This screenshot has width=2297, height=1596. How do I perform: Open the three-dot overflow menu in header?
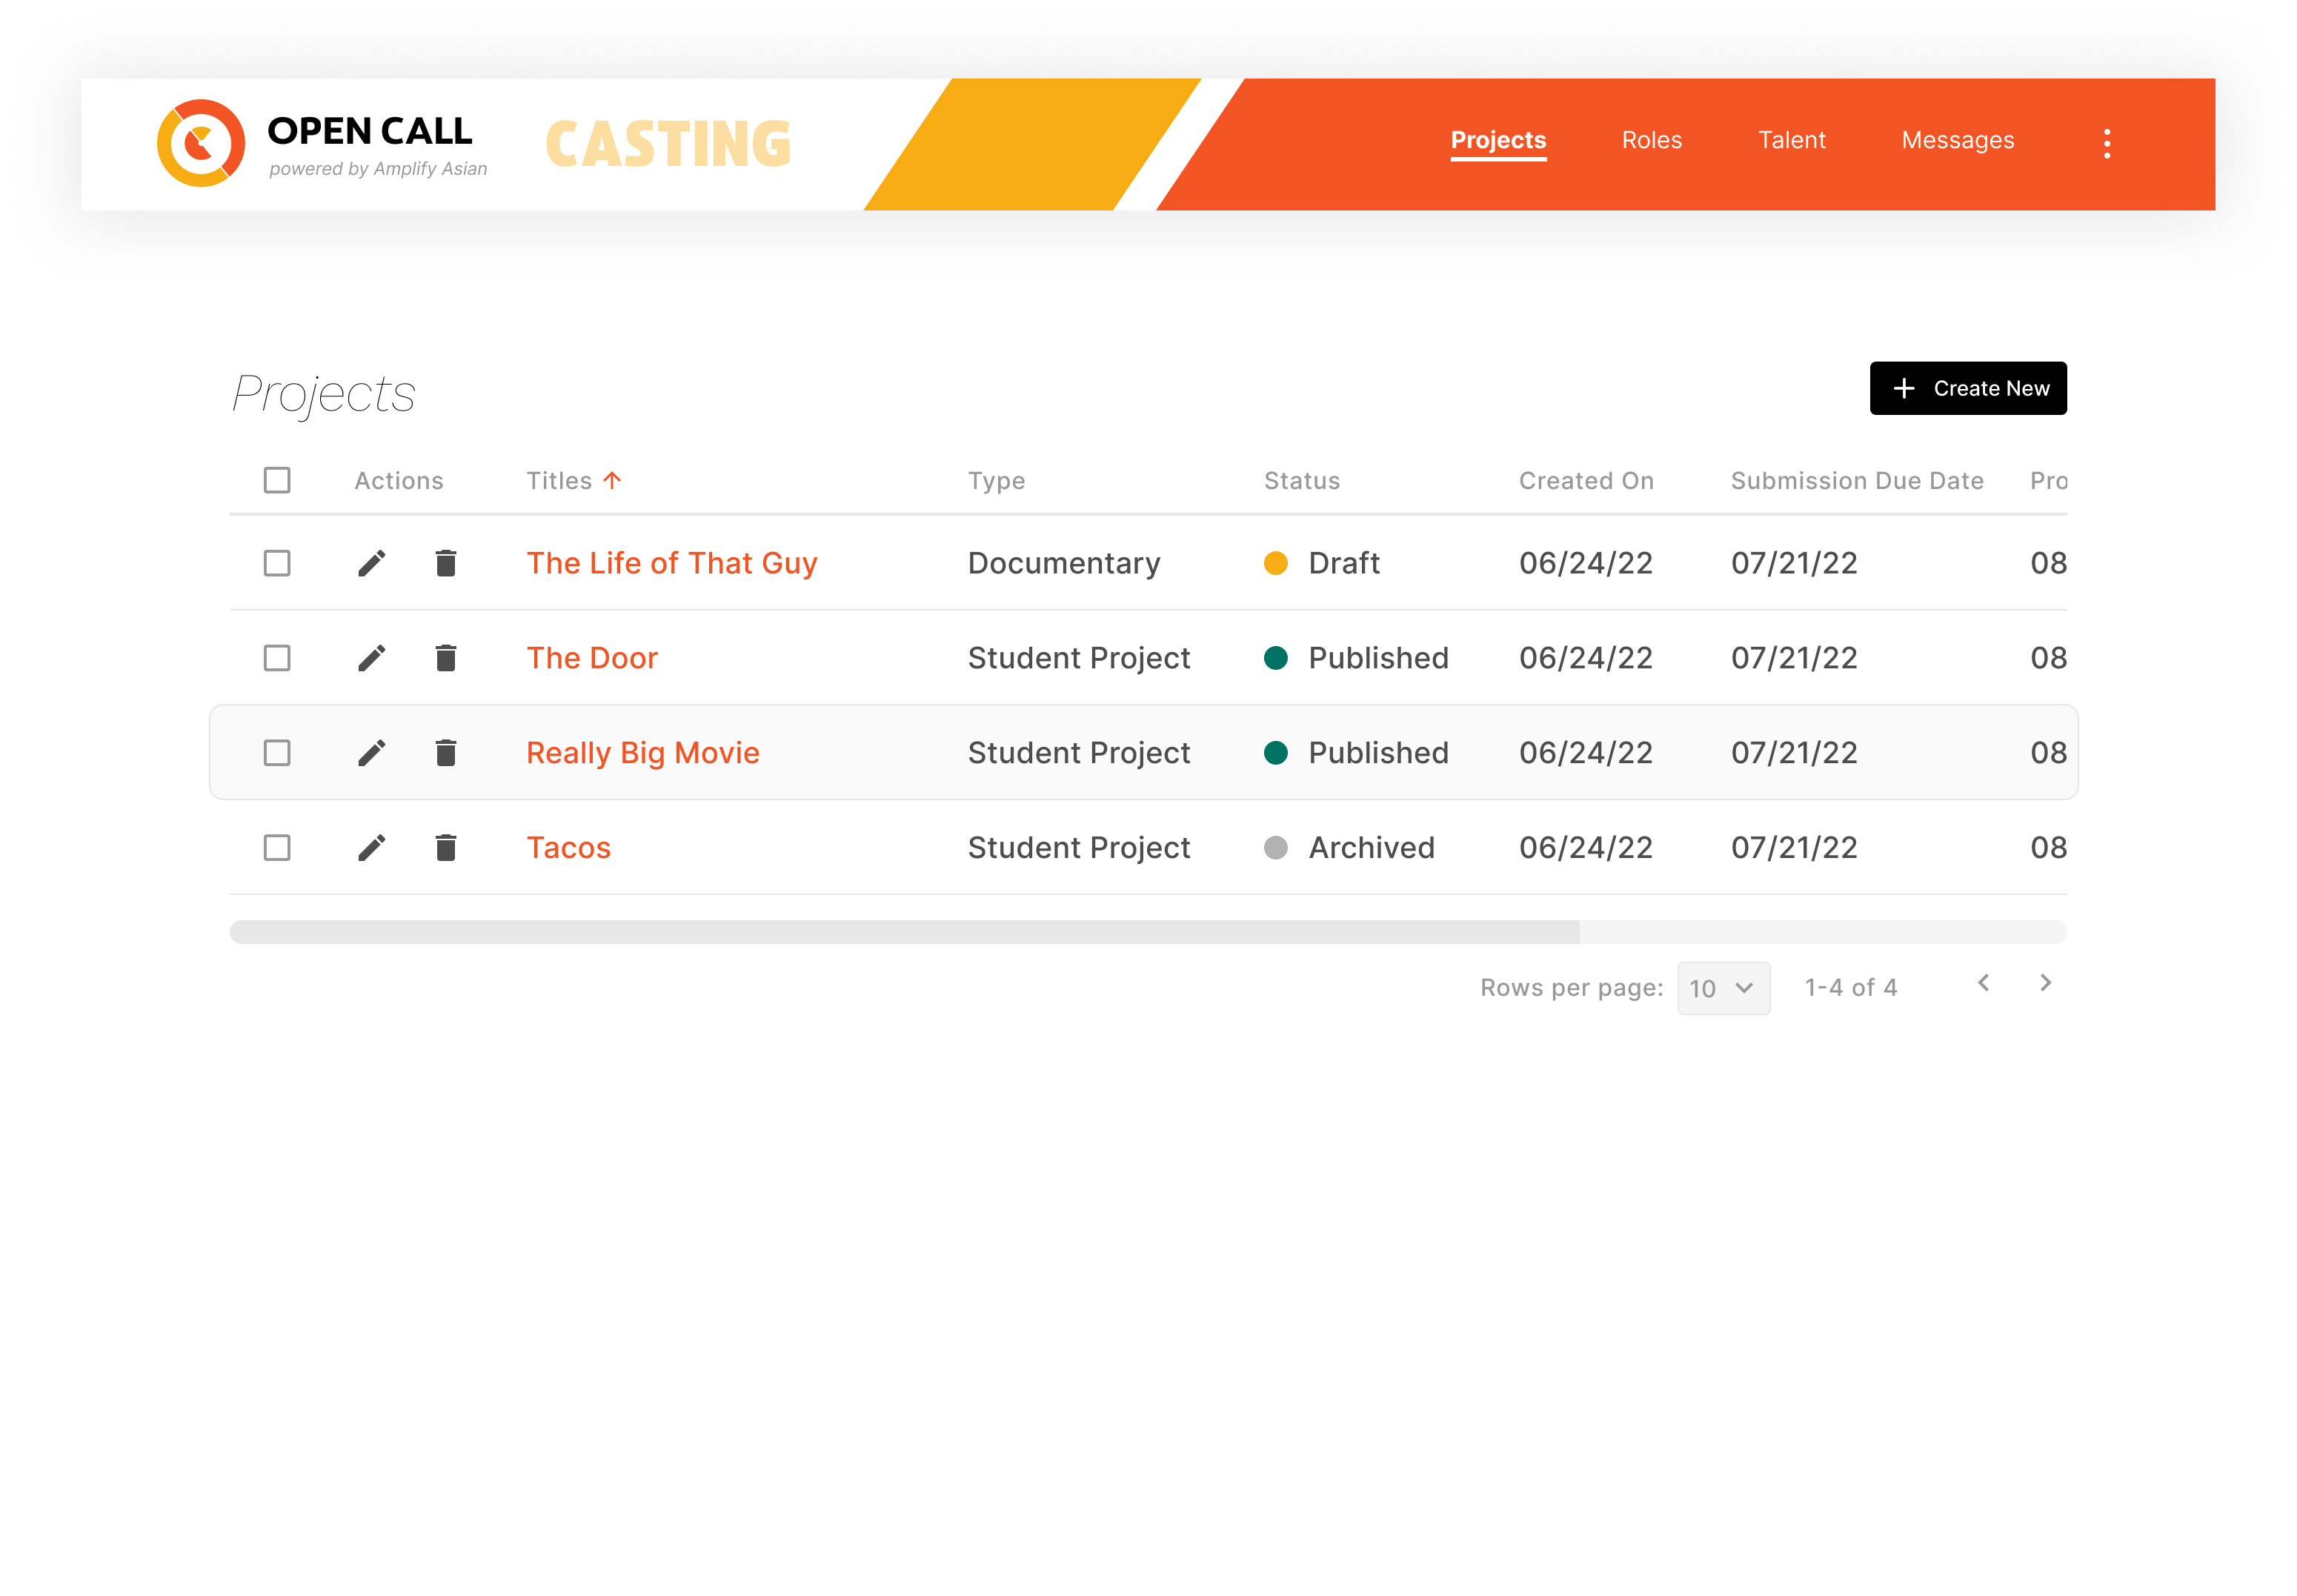click(x=2106, y=144)
